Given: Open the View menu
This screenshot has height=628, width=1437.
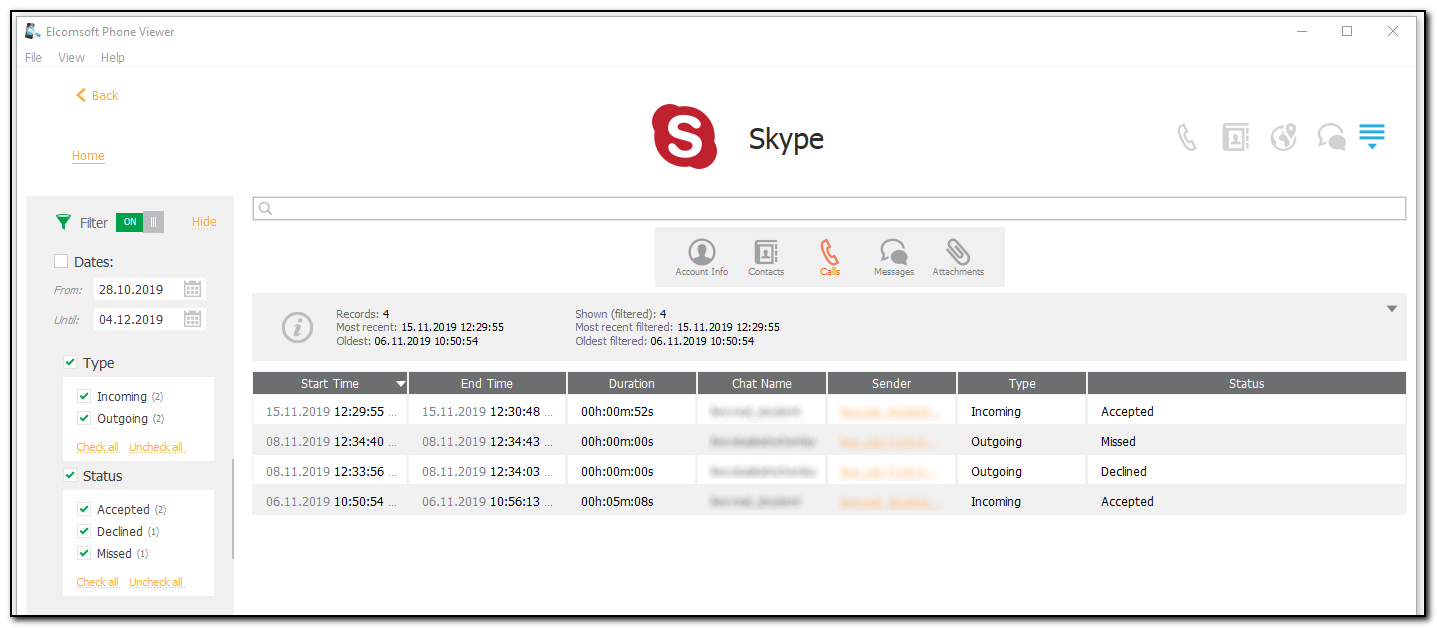Looking at the screenshot, I should click(x=70, y=57).
